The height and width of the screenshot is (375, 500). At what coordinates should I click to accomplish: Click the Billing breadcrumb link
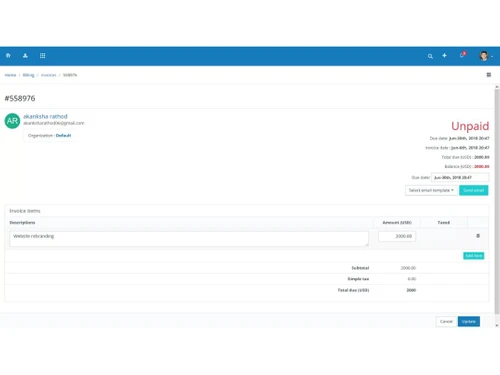point(28,75)
